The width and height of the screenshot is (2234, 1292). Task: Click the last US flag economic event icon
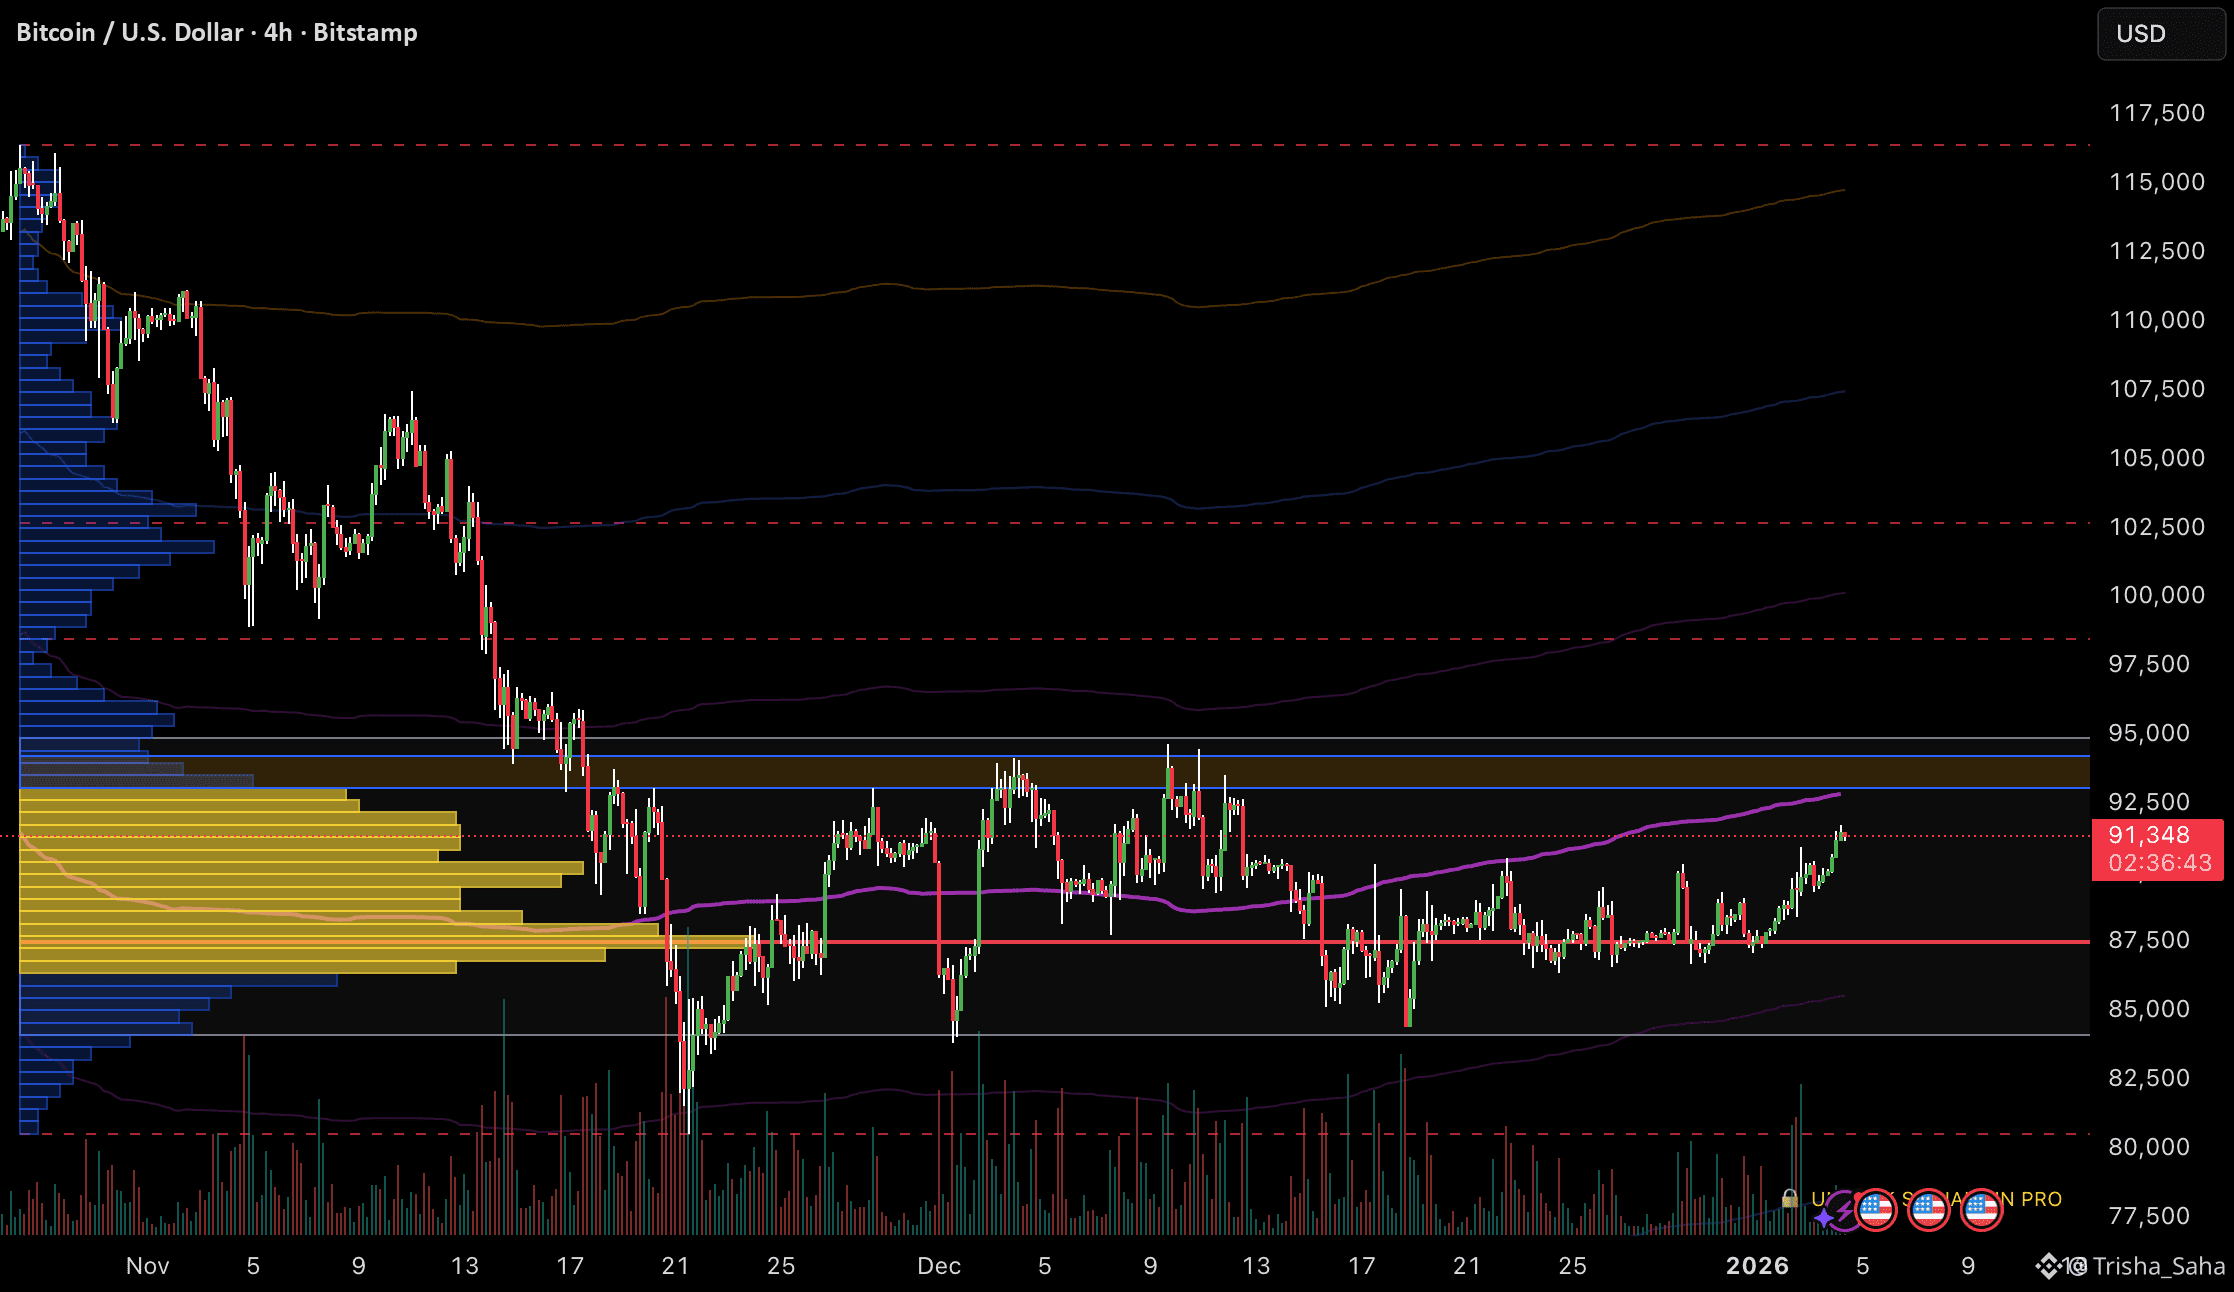1981,1210
